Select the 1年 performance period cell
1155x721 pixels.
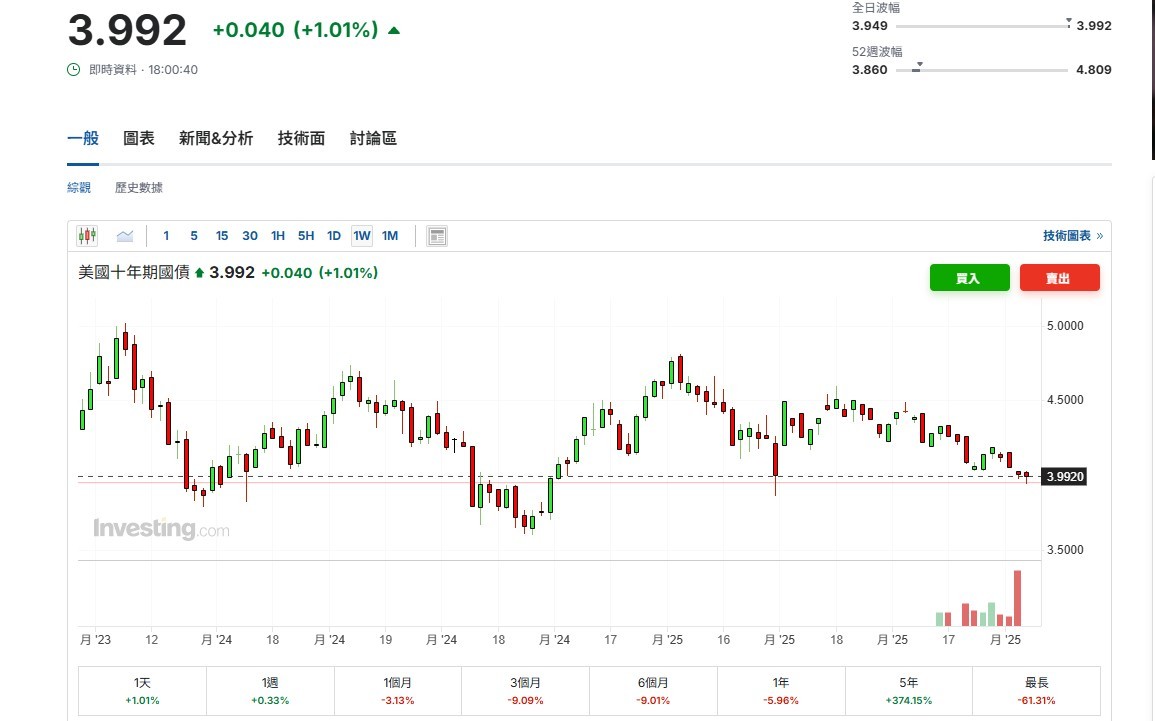pyautogui.click(x=780, y=691)
